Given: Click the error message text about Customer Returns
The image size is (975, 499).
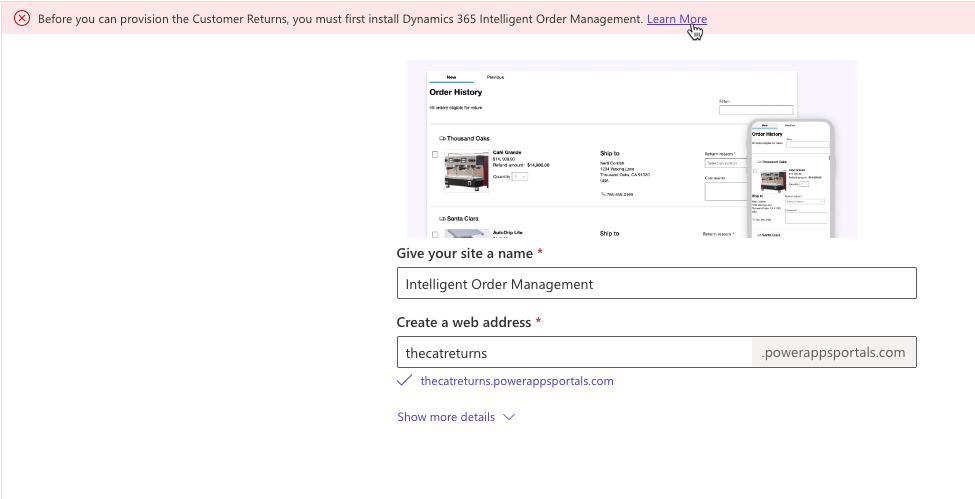Looking at the screenshot, I should coord(340,19).
